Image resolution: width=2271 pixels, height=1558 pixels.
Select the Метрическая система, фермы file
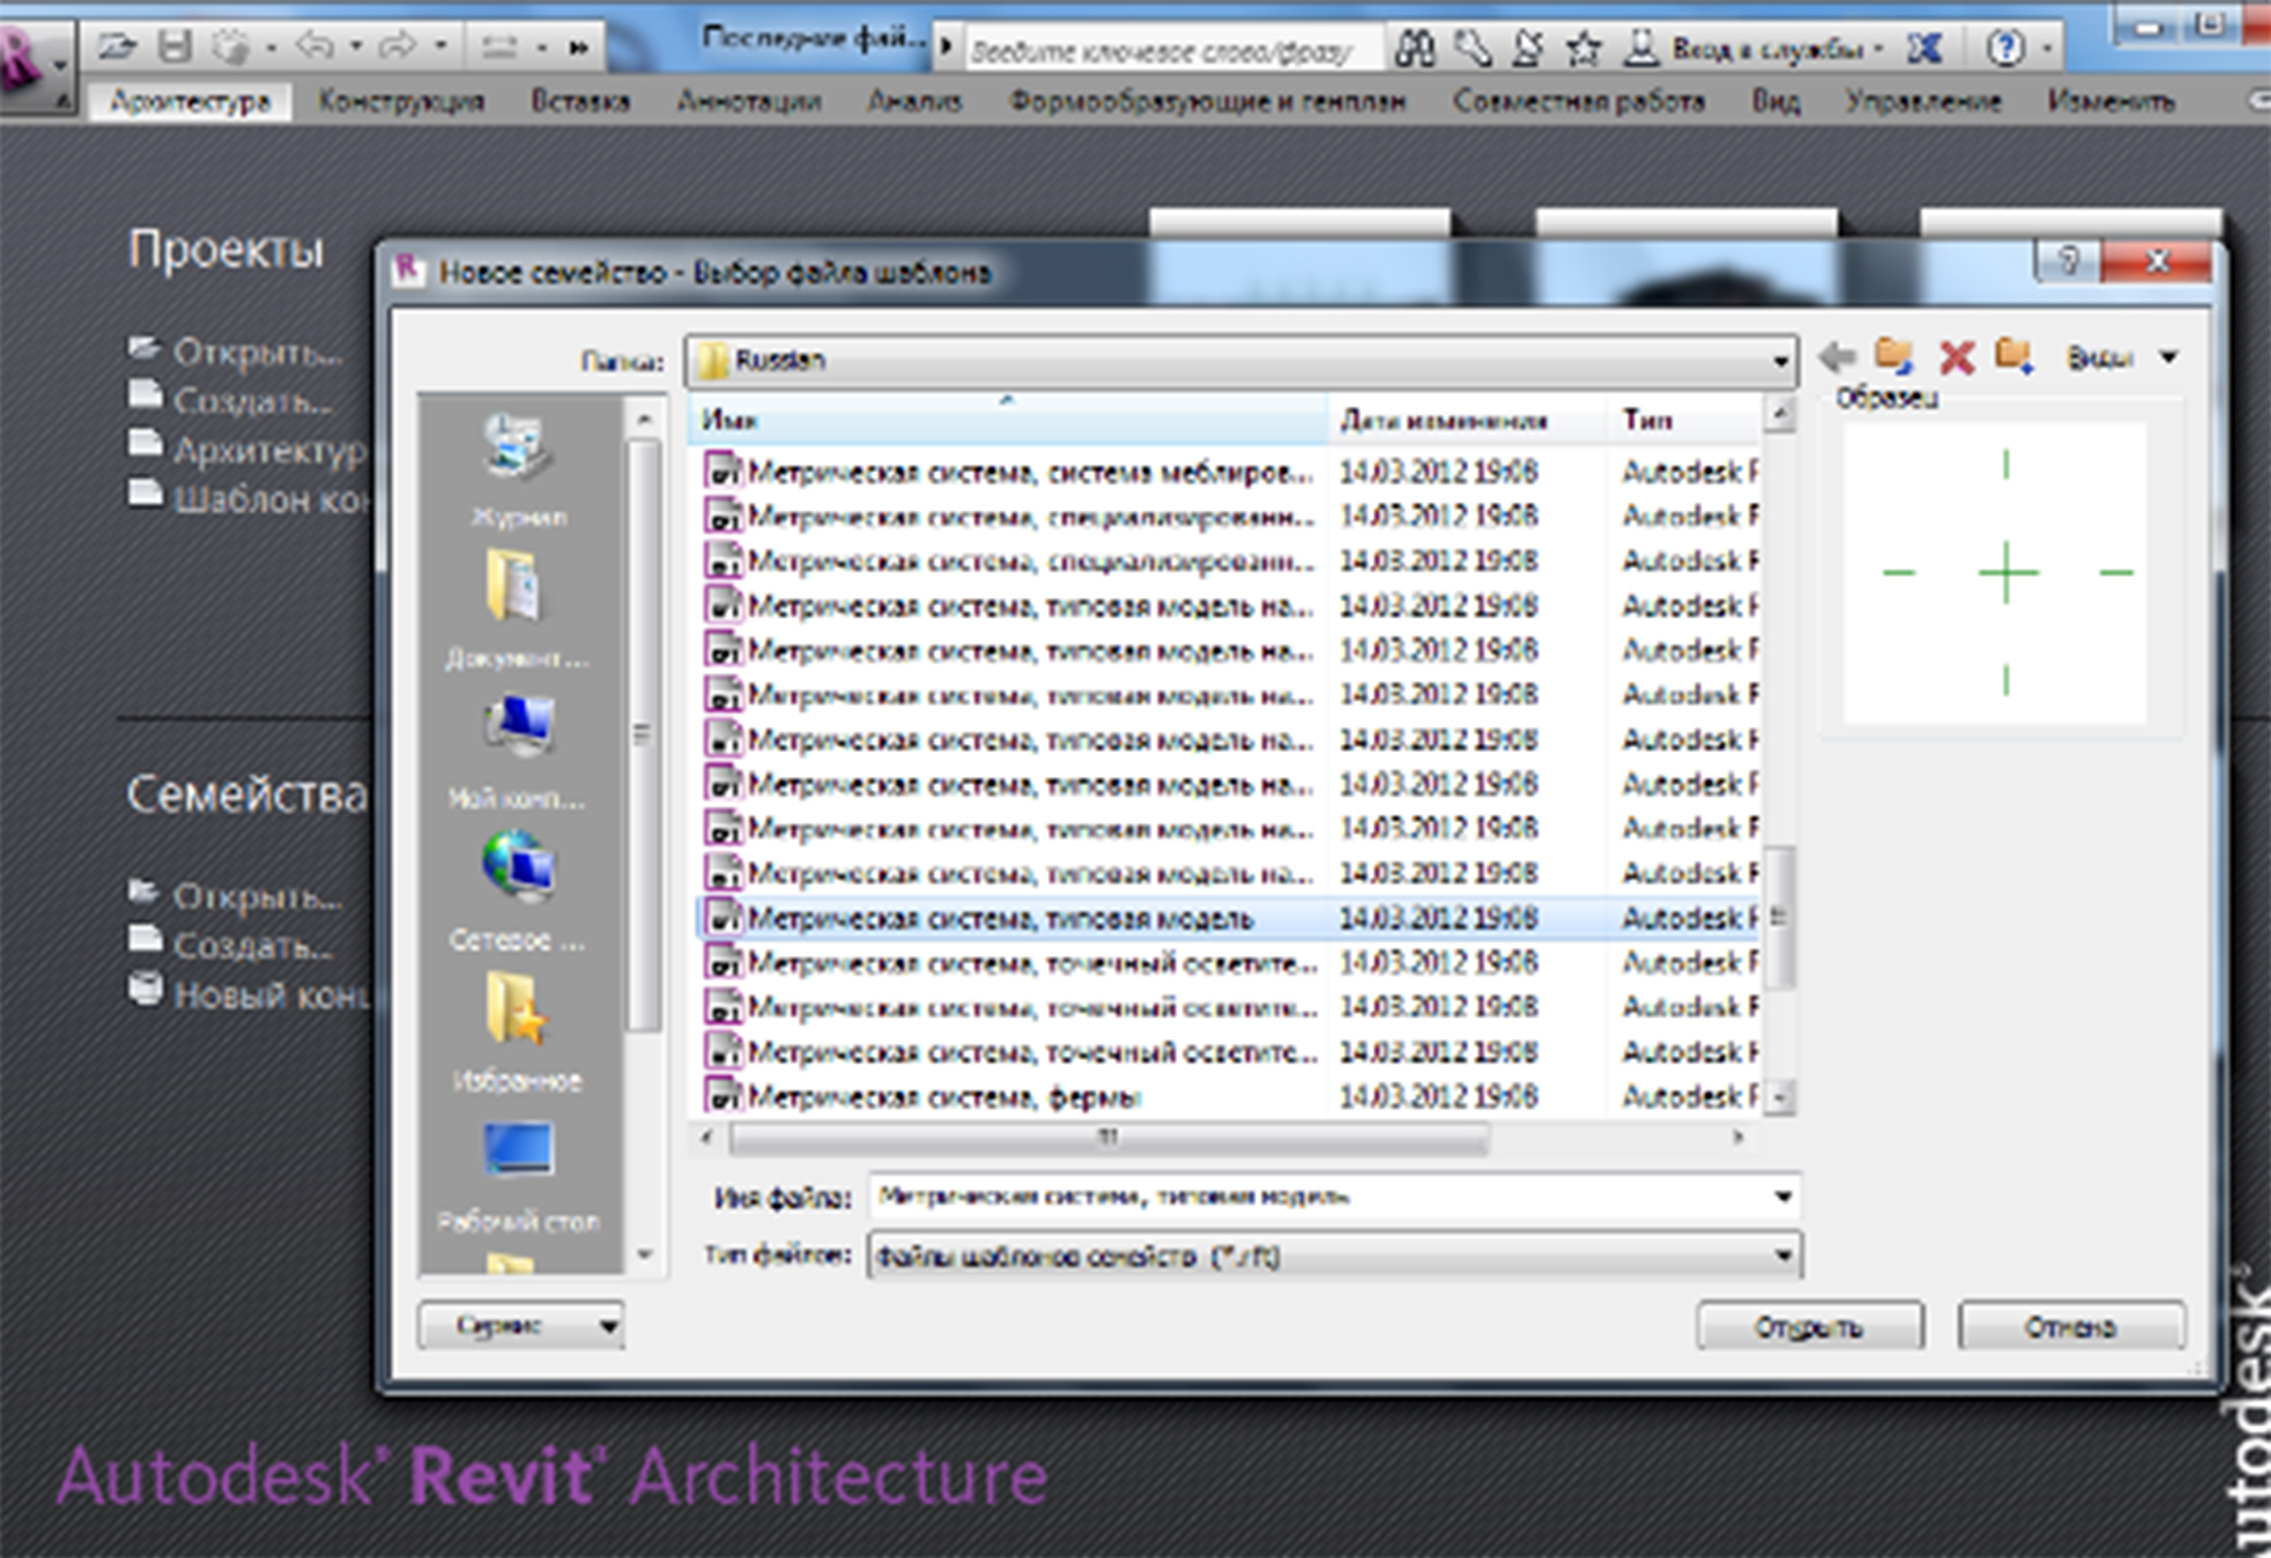coord(943,1098)
